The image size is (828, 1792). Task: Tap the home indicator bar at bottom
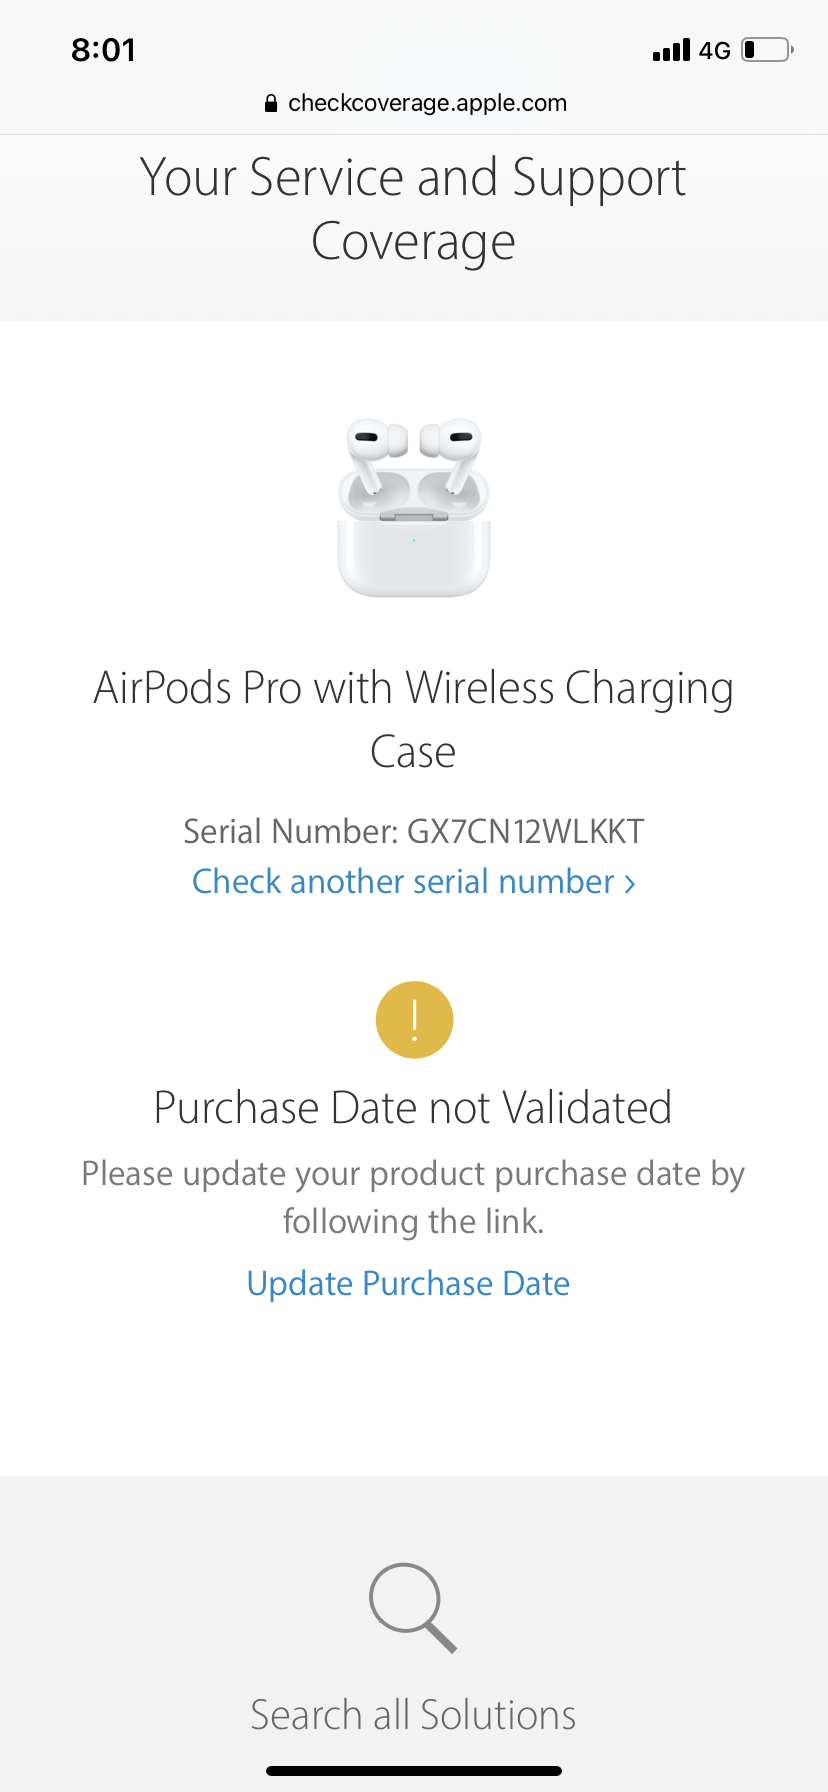pos(414,1770)
